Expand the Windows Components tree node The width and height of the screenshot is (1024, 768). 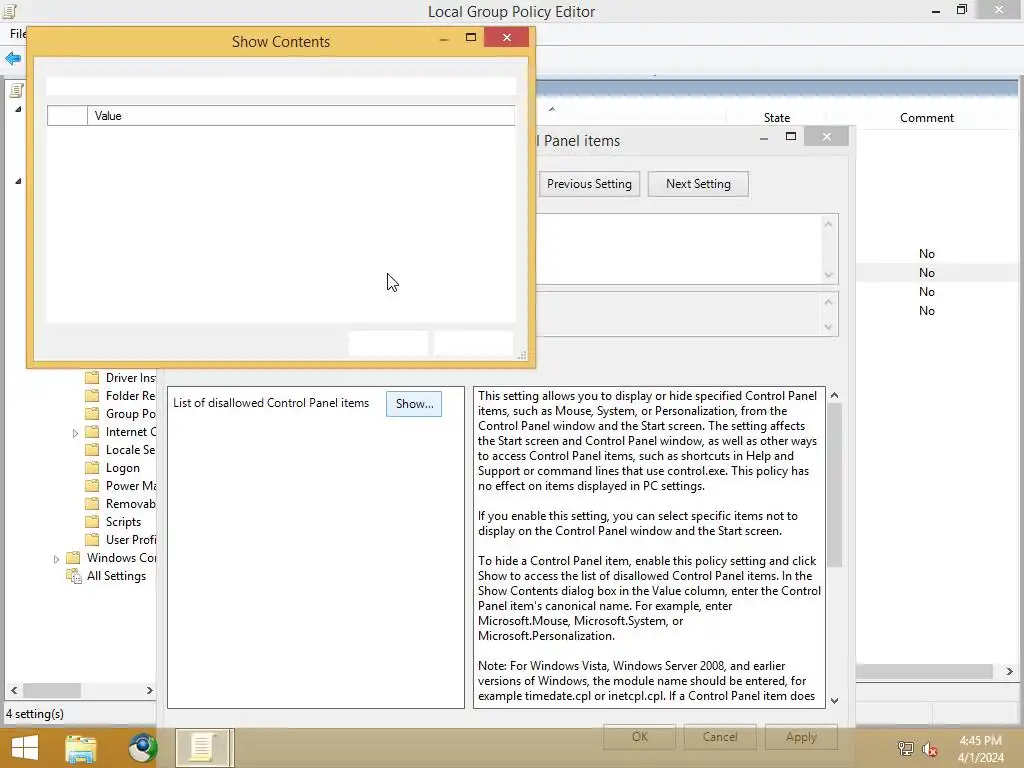point(56,559)
